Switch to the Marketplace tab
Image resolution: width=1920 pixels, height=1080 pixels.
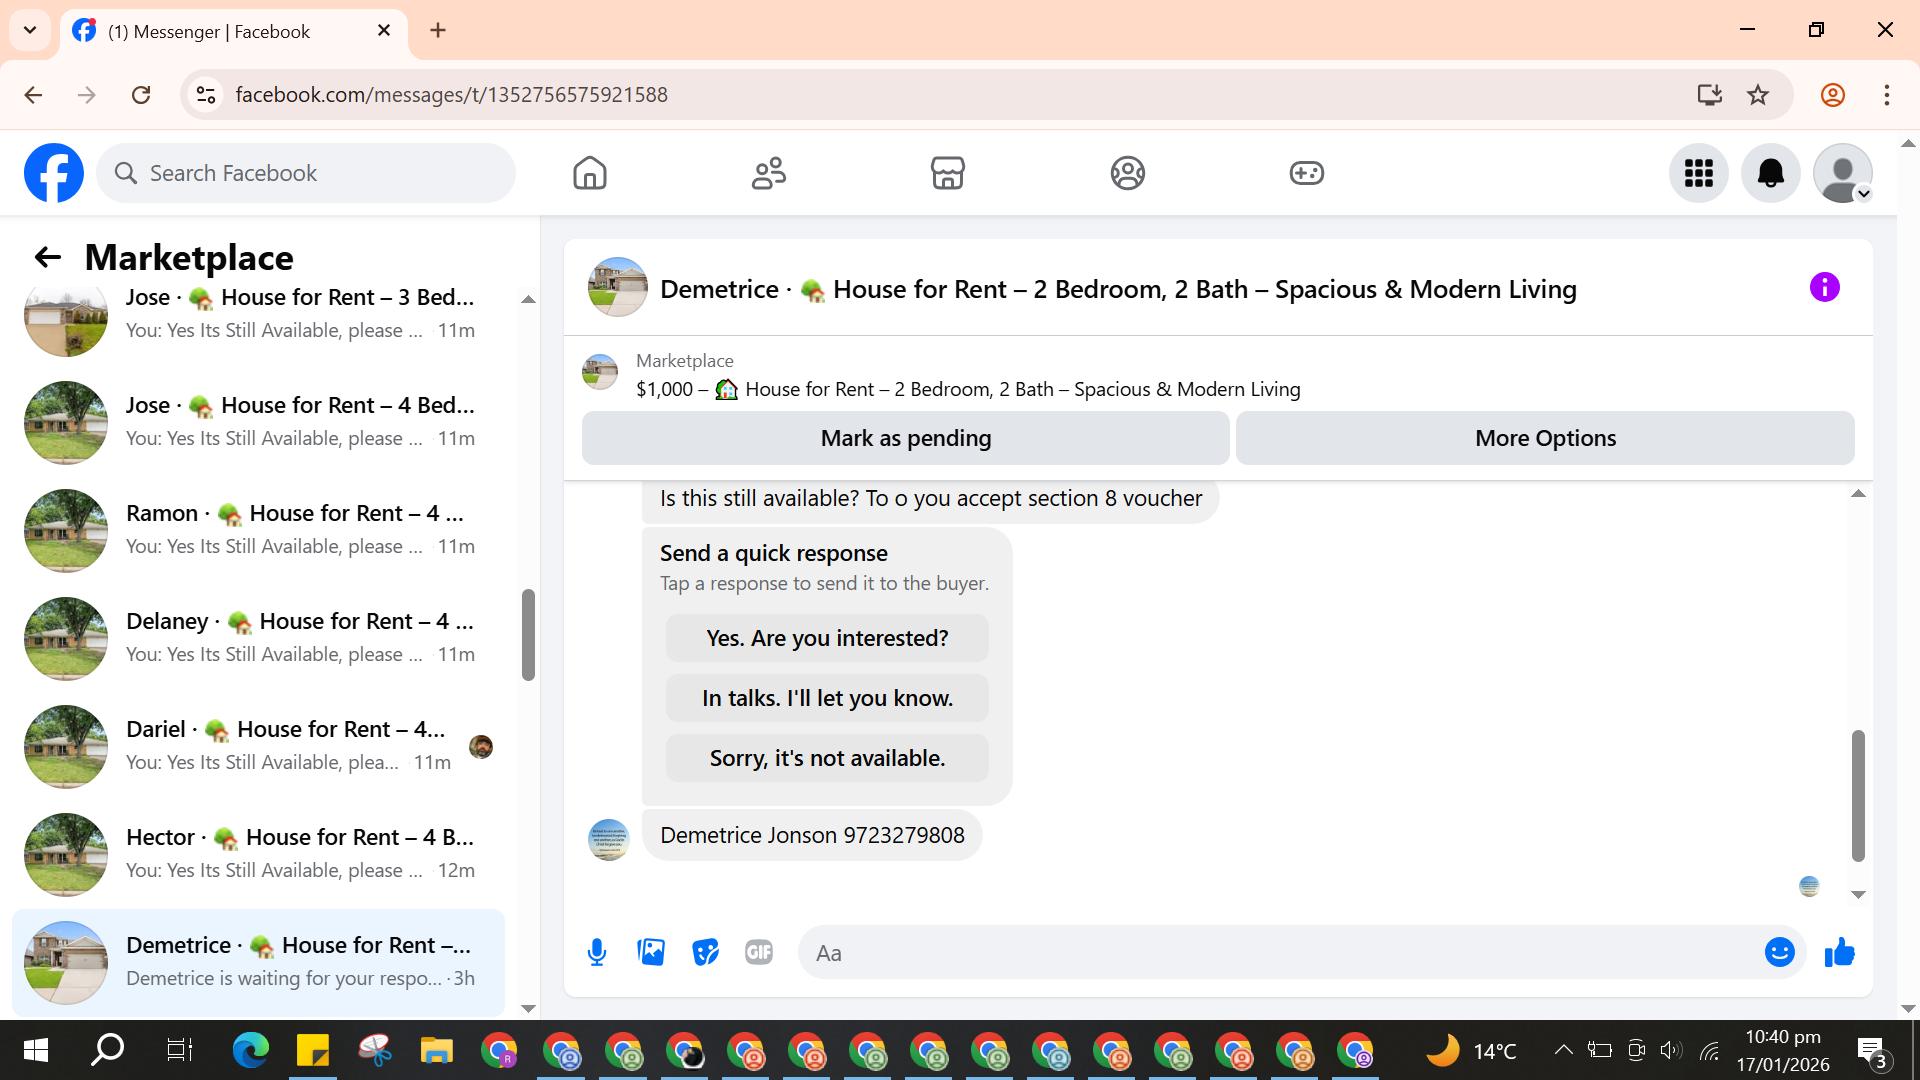[x=947, y=173]
